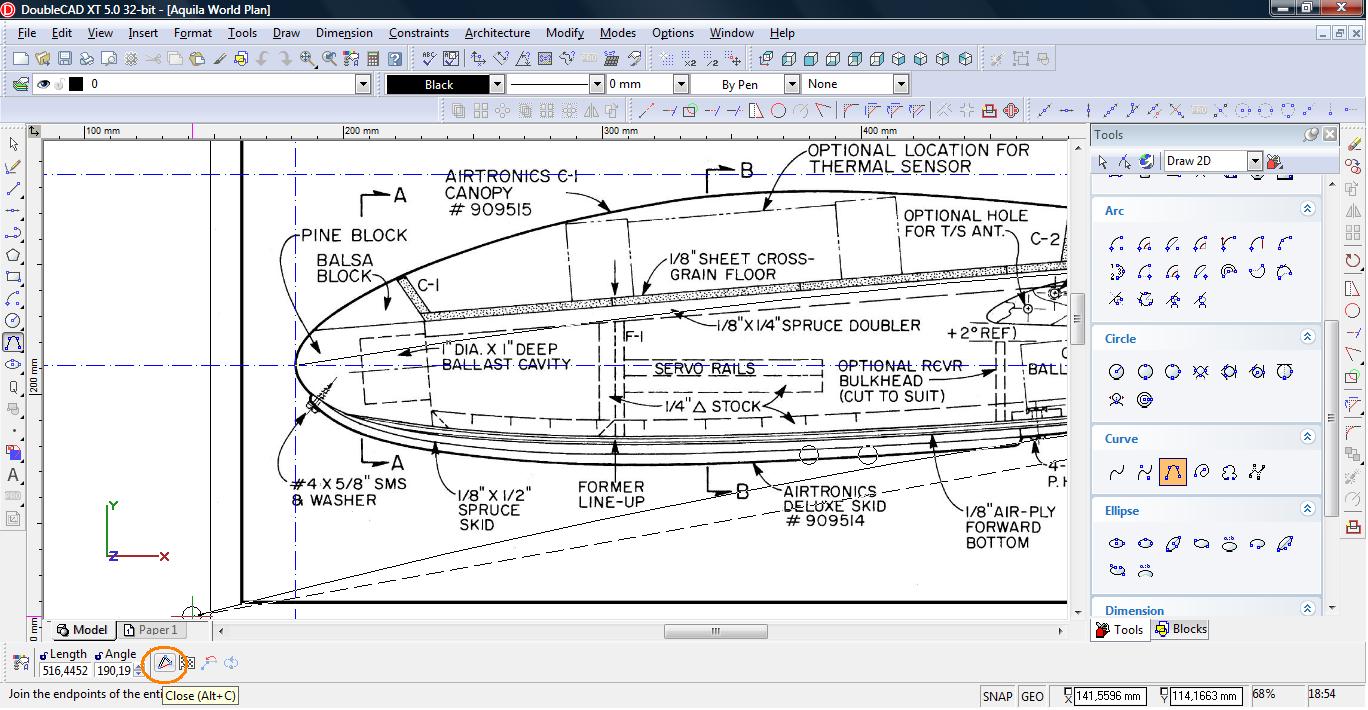The image size is (1368, 710).
Task: Switch to the Paper 1 tab
Action: pos(151,630)
